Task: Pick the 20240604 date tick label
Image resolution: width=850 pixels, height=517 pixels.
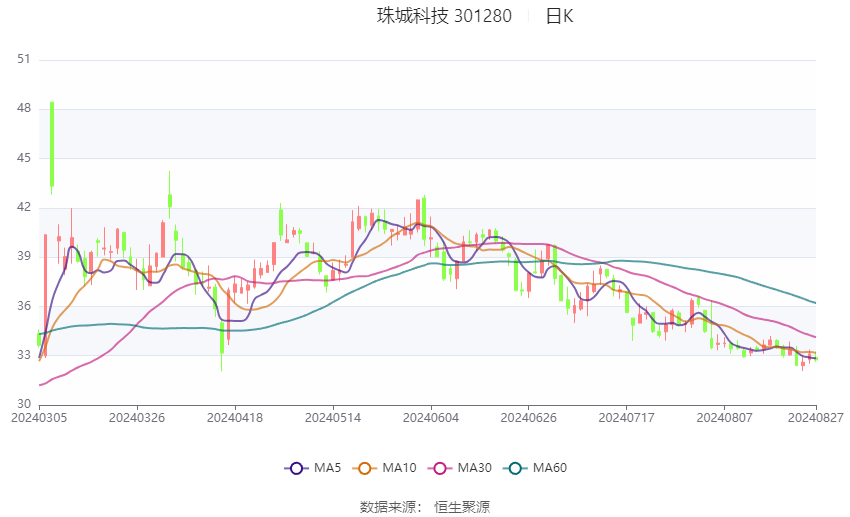Action: (x=430, y=416)
